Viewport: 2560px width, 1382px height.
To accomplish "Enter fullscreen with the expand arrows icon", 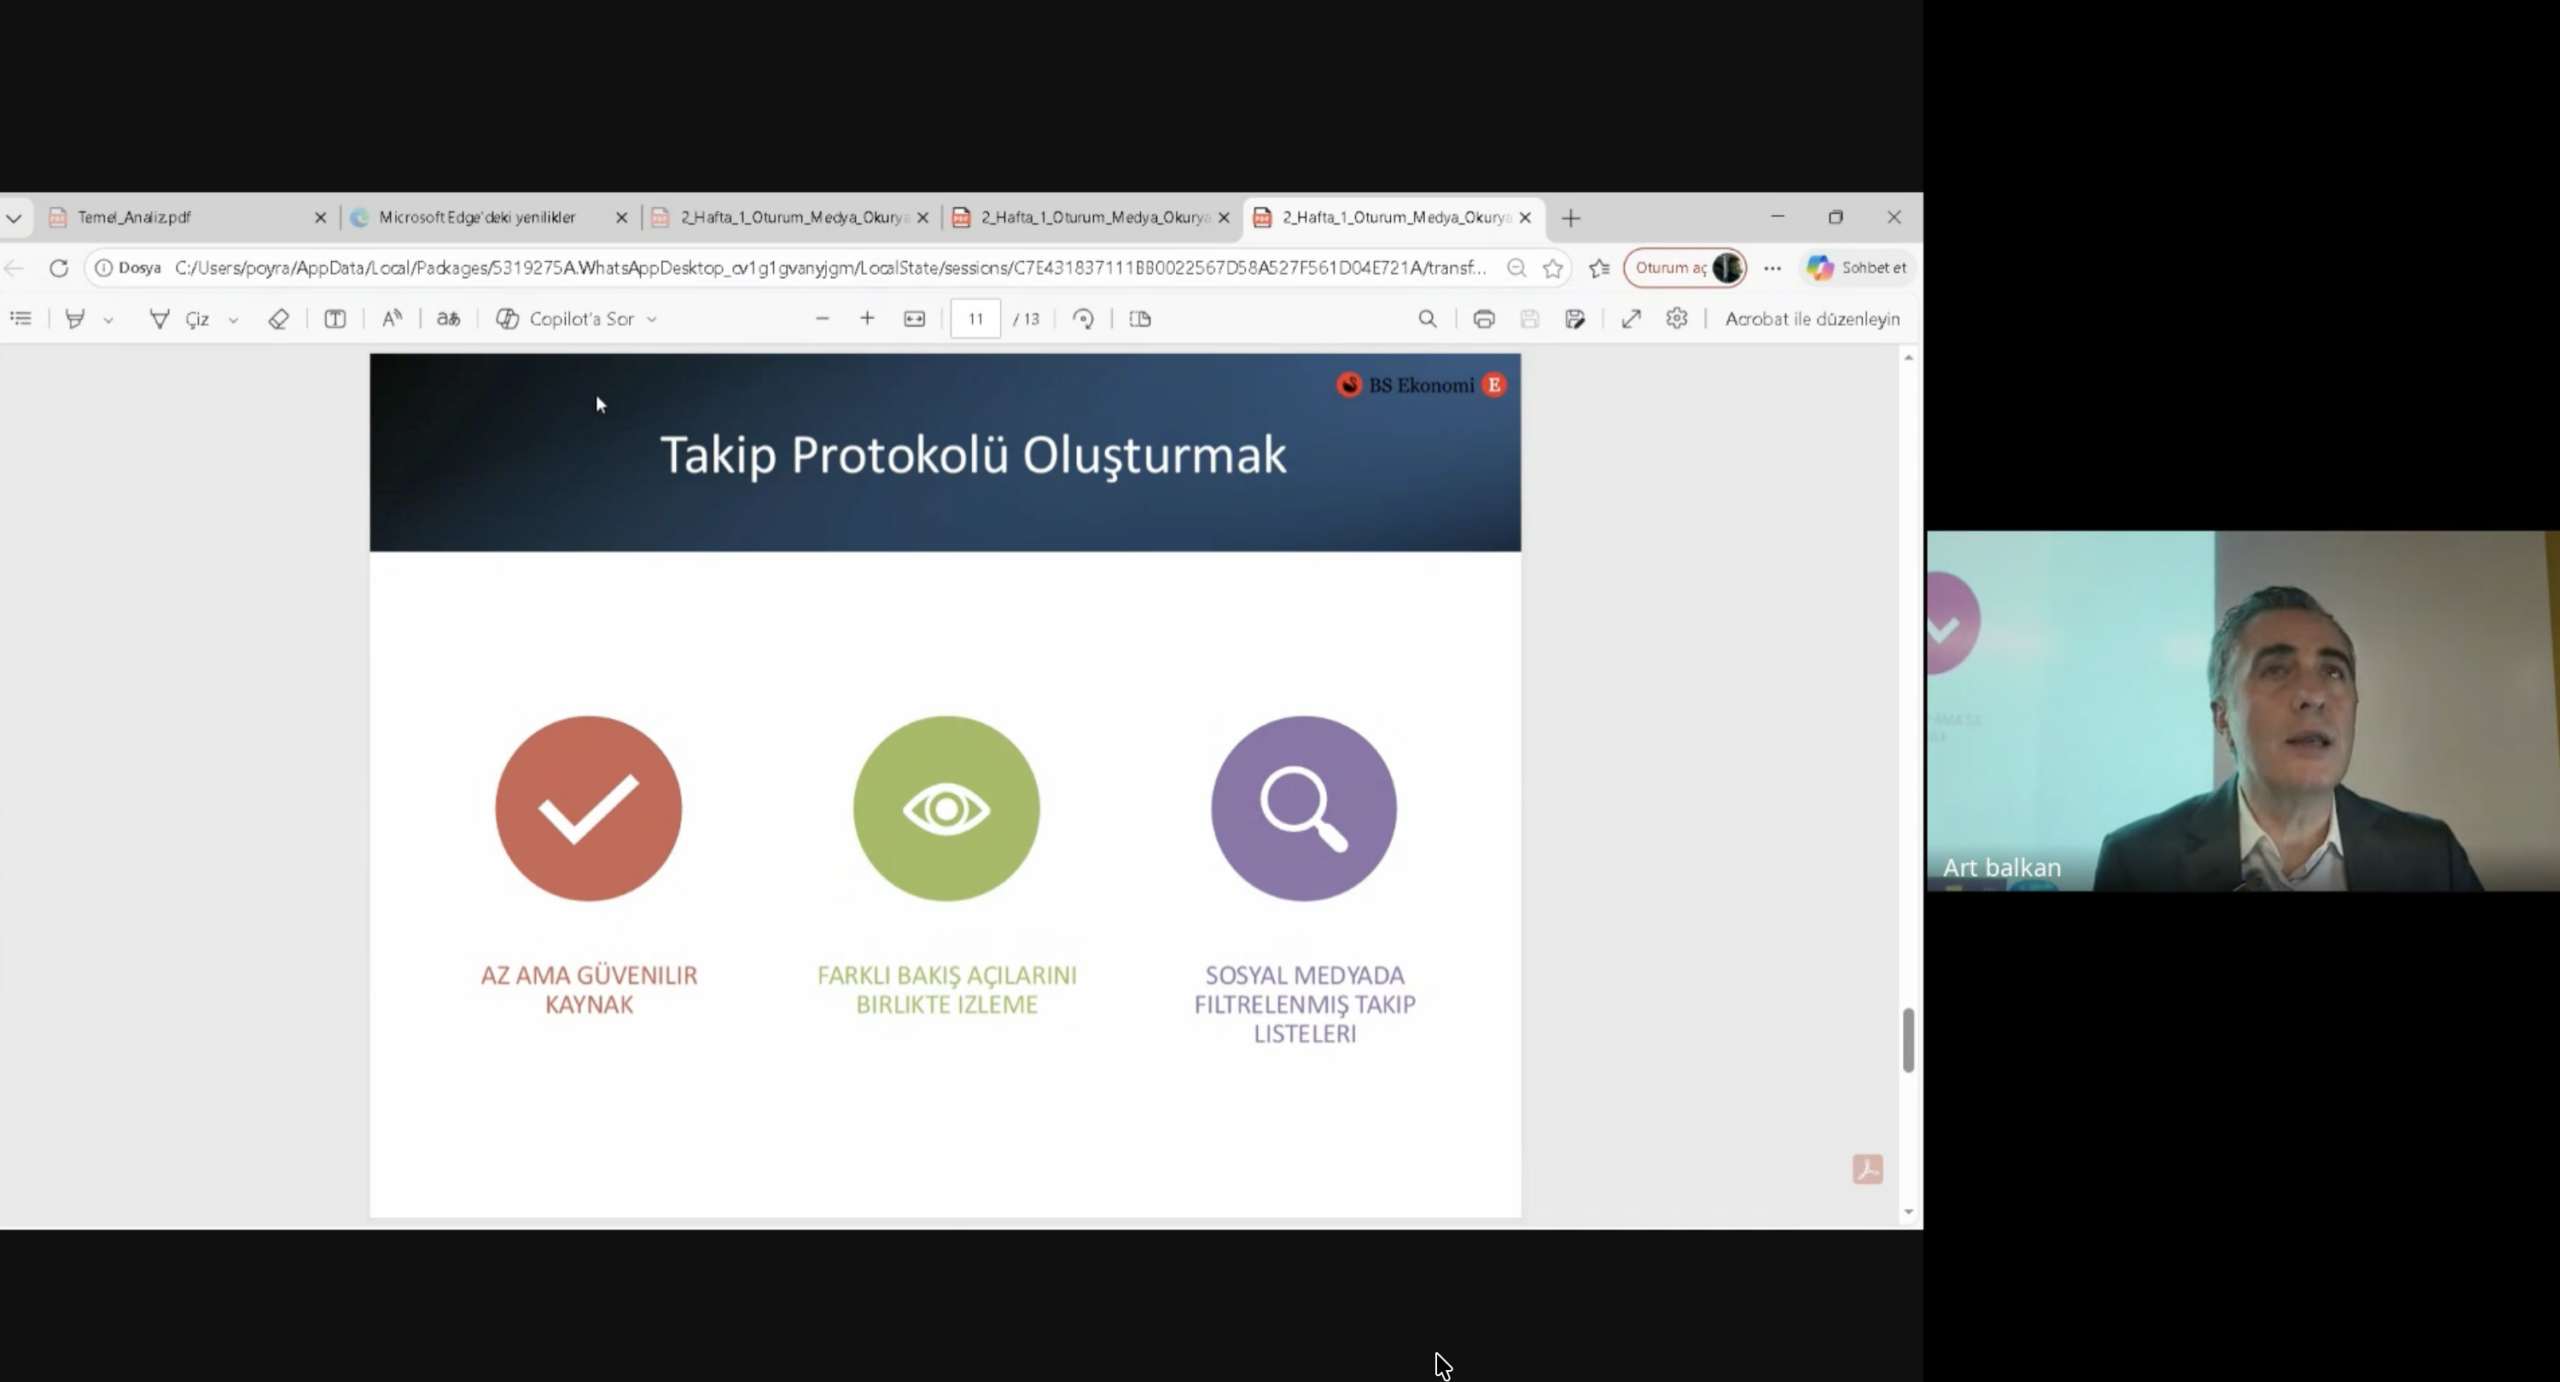I will click(1631, 319).
